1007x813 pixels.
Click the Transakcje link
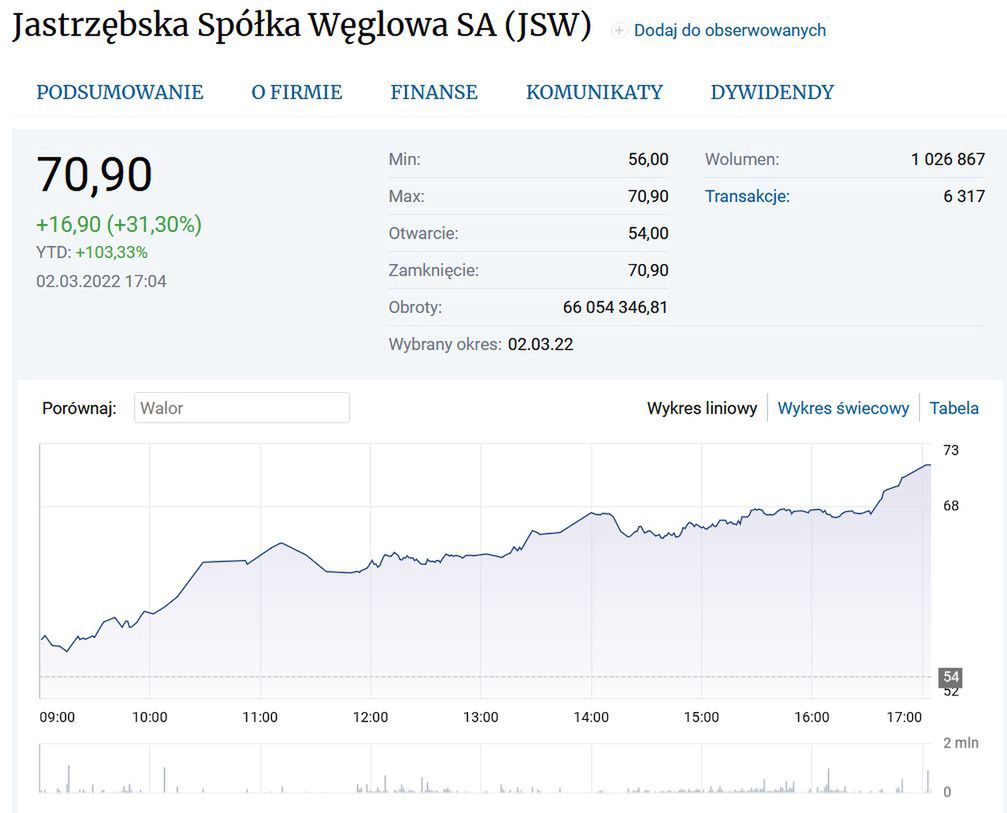(747, 196)
